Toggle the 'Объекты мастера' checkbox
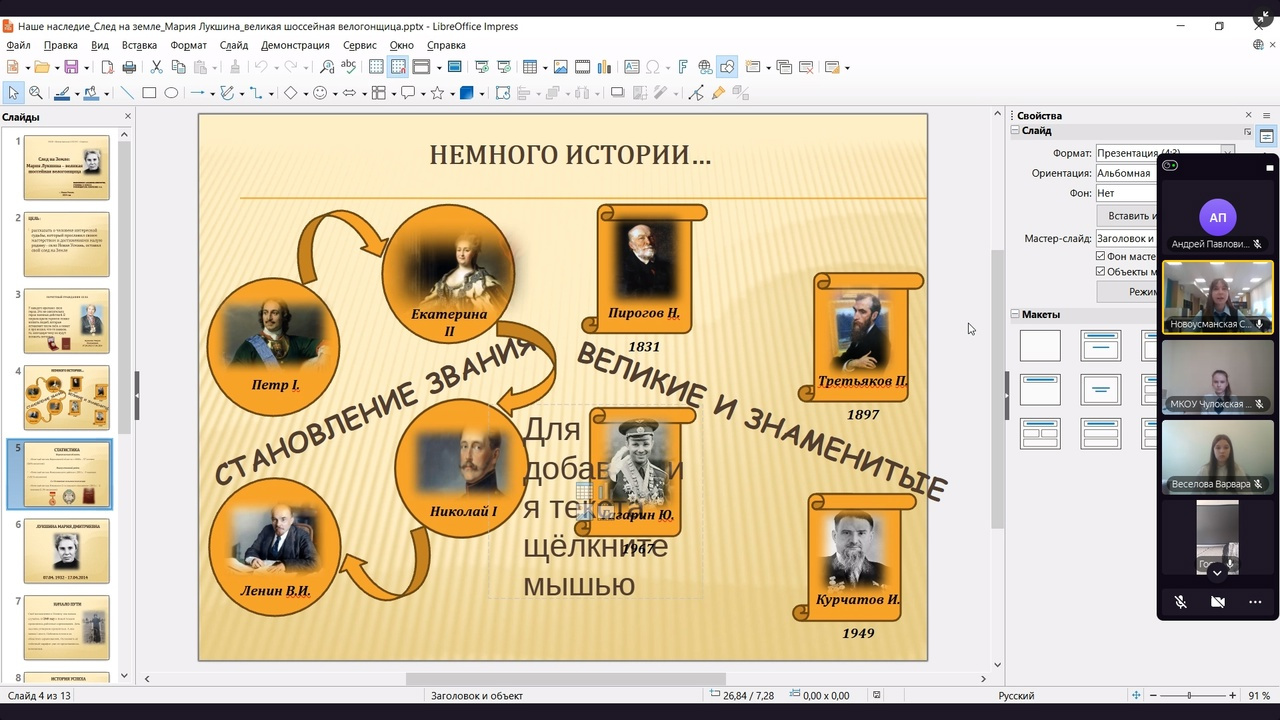1280x720 pixels. [1101, 272]
